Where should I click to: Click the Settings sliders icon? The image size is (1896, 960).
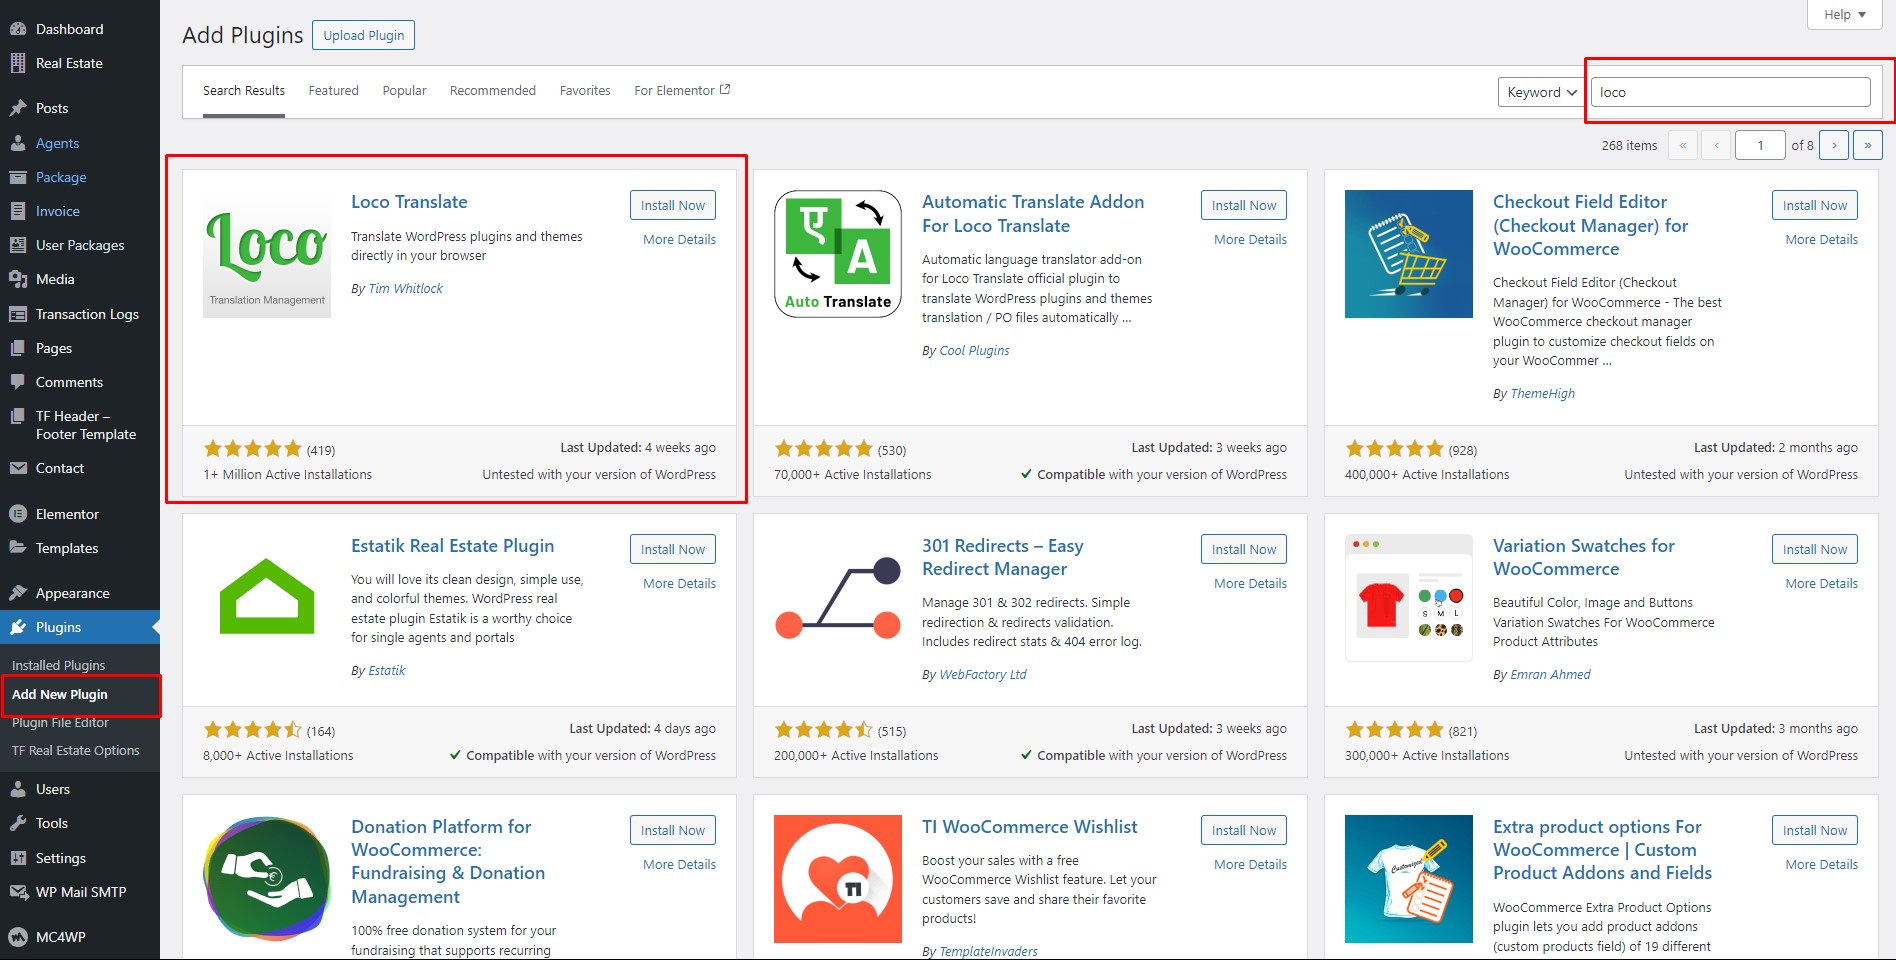18,858
